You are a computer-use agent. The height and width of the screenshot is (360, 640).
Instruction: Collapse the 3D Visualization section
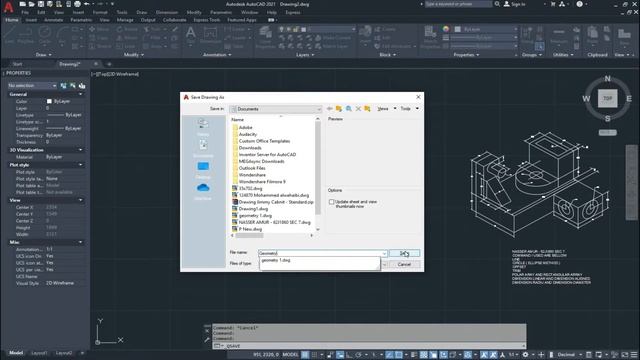point(80,150)
